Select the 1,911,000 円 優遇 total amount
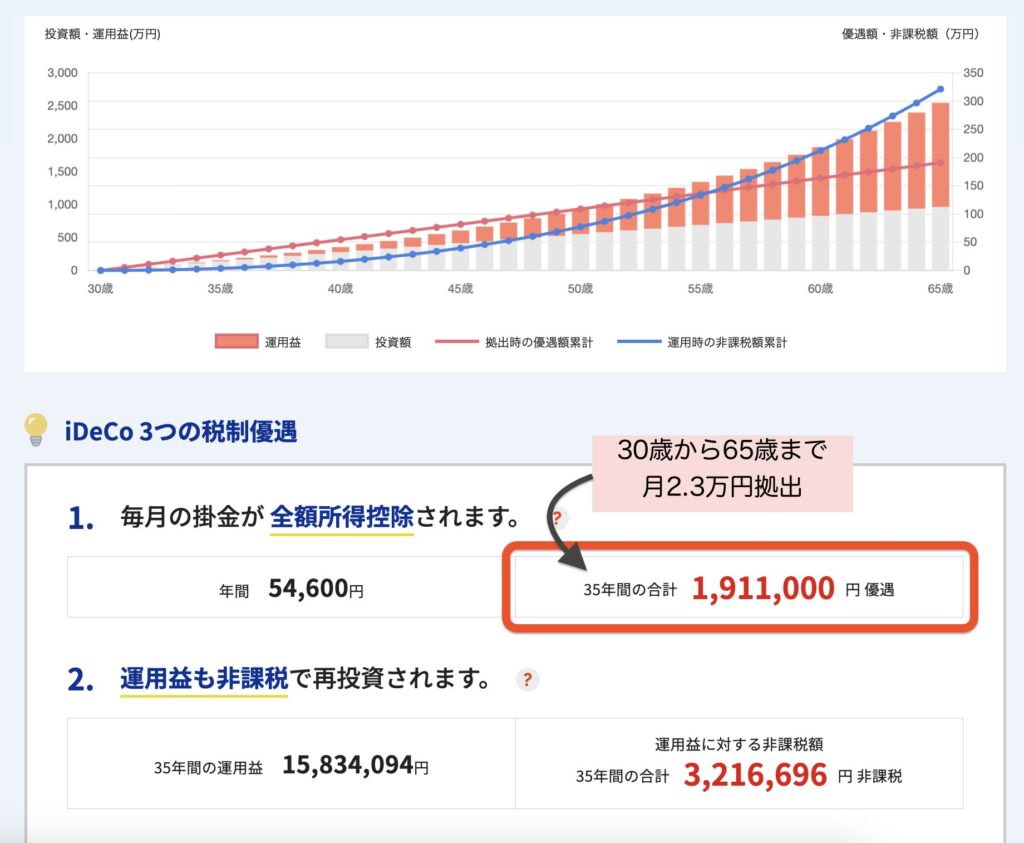 762,589
